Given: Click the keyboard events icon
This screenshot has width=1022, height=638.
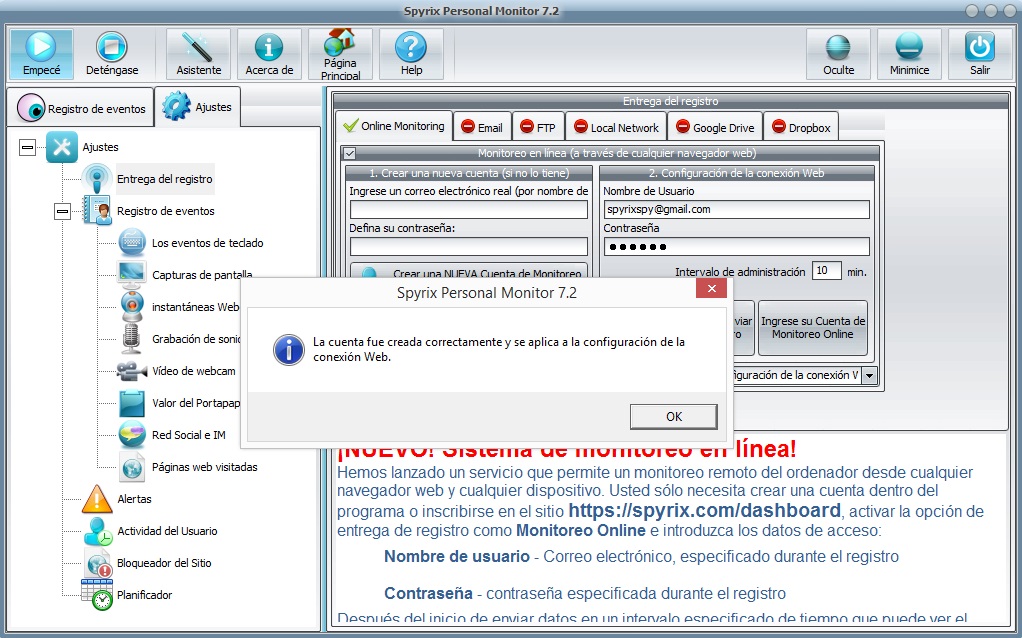Looking at the screenshot, I should click(x=132, y=242).
